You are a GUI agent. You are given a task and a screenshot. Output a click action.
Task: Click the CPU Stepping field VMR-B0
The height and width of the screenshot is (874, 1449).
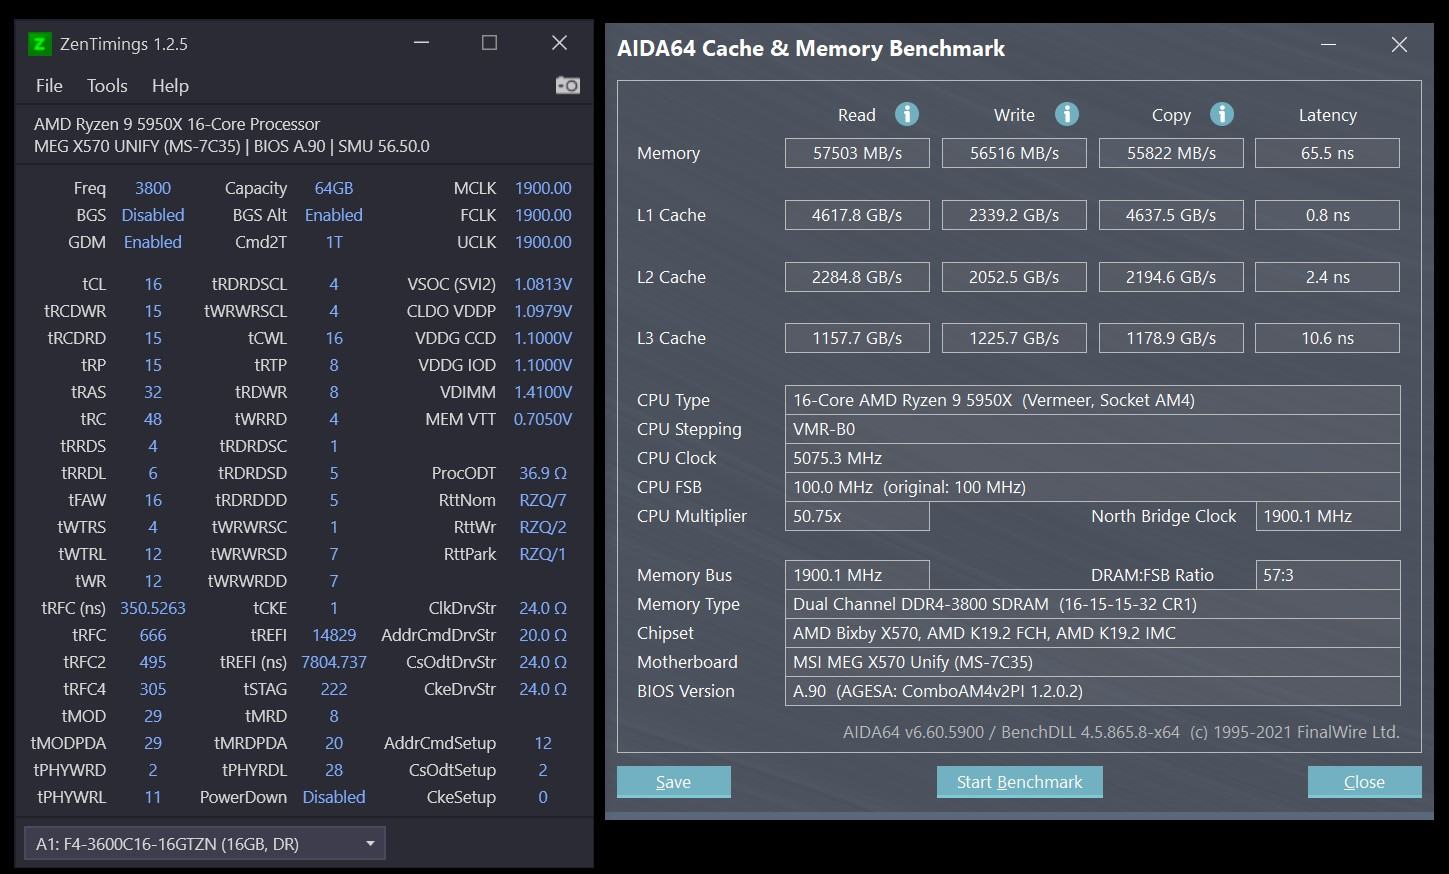1092,429
